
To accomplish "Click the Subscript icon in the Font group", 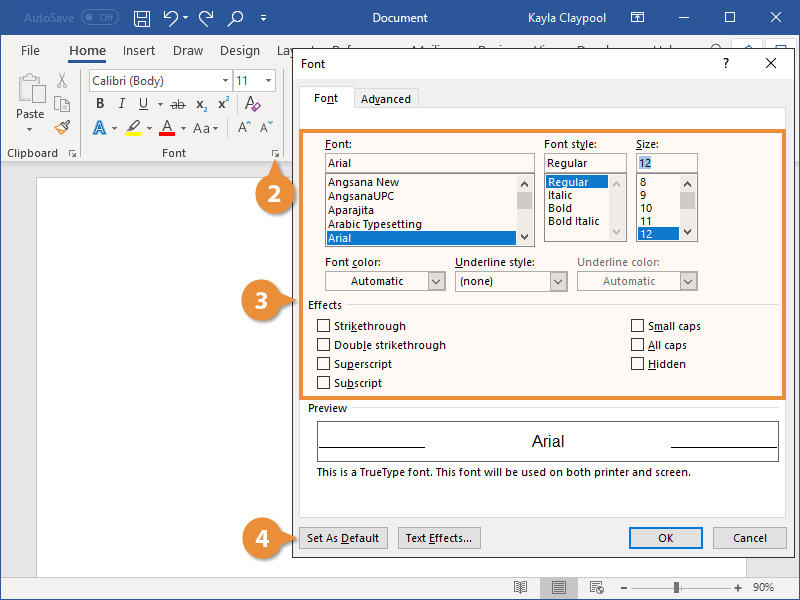I will click(x=201, y=103).
